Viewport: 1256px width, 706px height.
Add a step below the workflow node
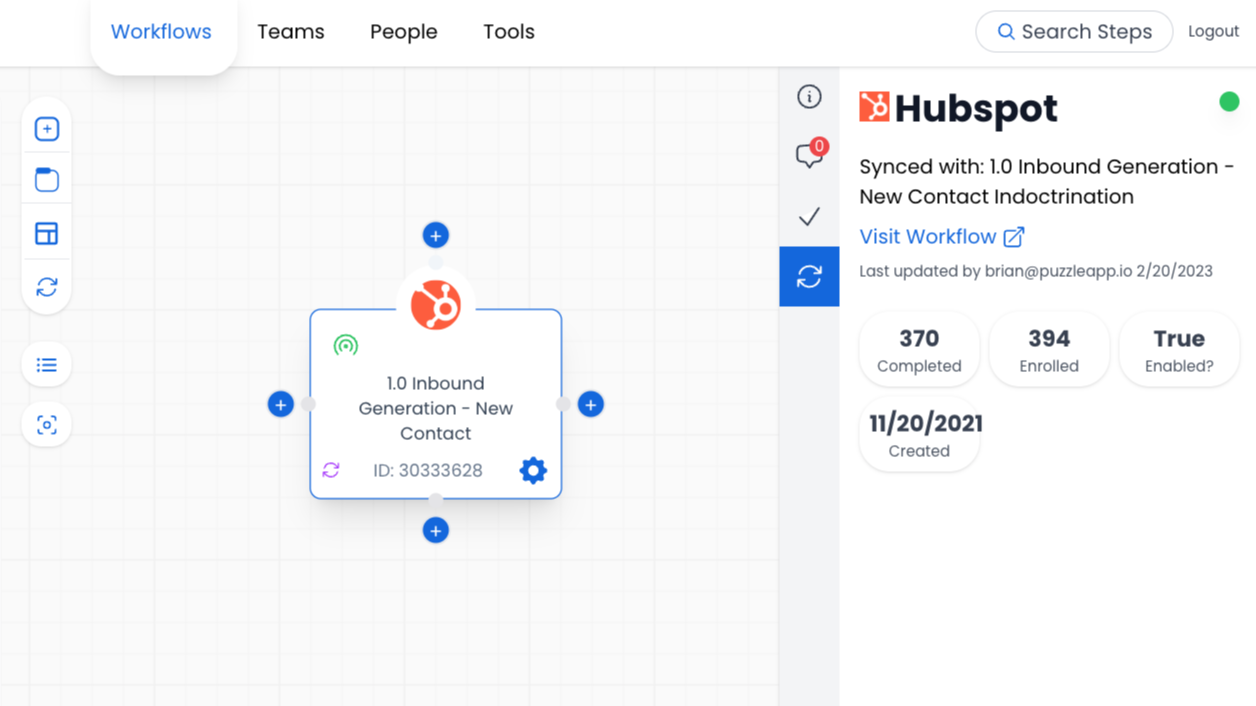[x=435, y=530]
